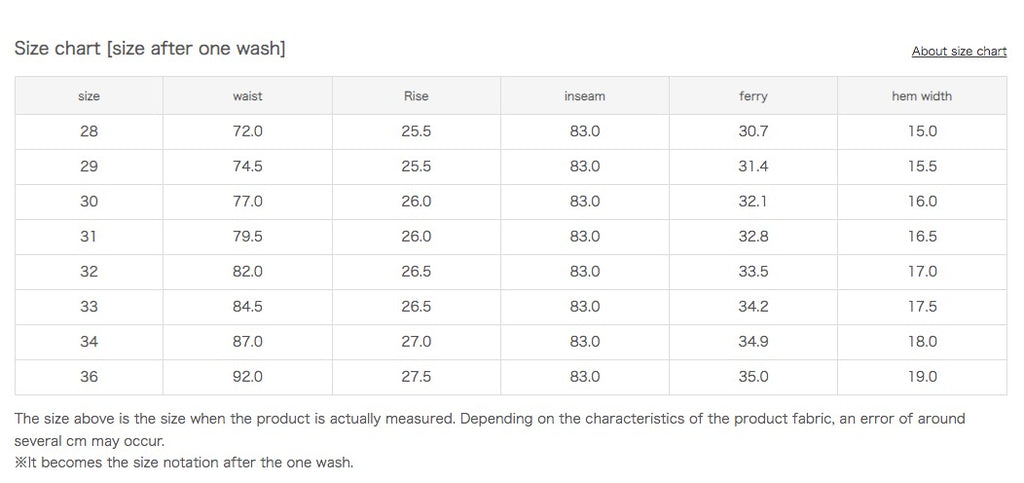Select hem width 19.0 cell
This screenshot has height=483, width=1024.
click(922, 377)
